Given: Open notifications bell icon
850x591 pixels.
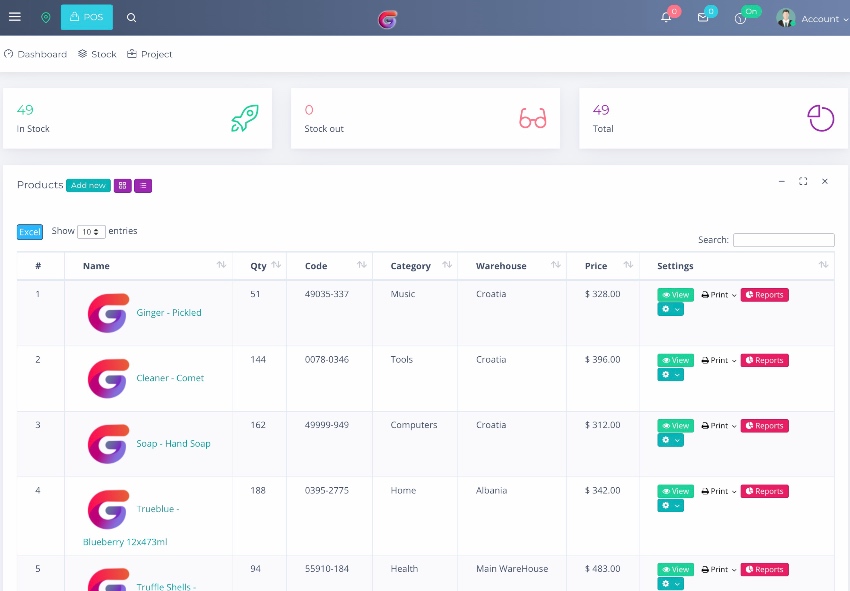Looking at the screenshot, I should click(x=666, y=17).
